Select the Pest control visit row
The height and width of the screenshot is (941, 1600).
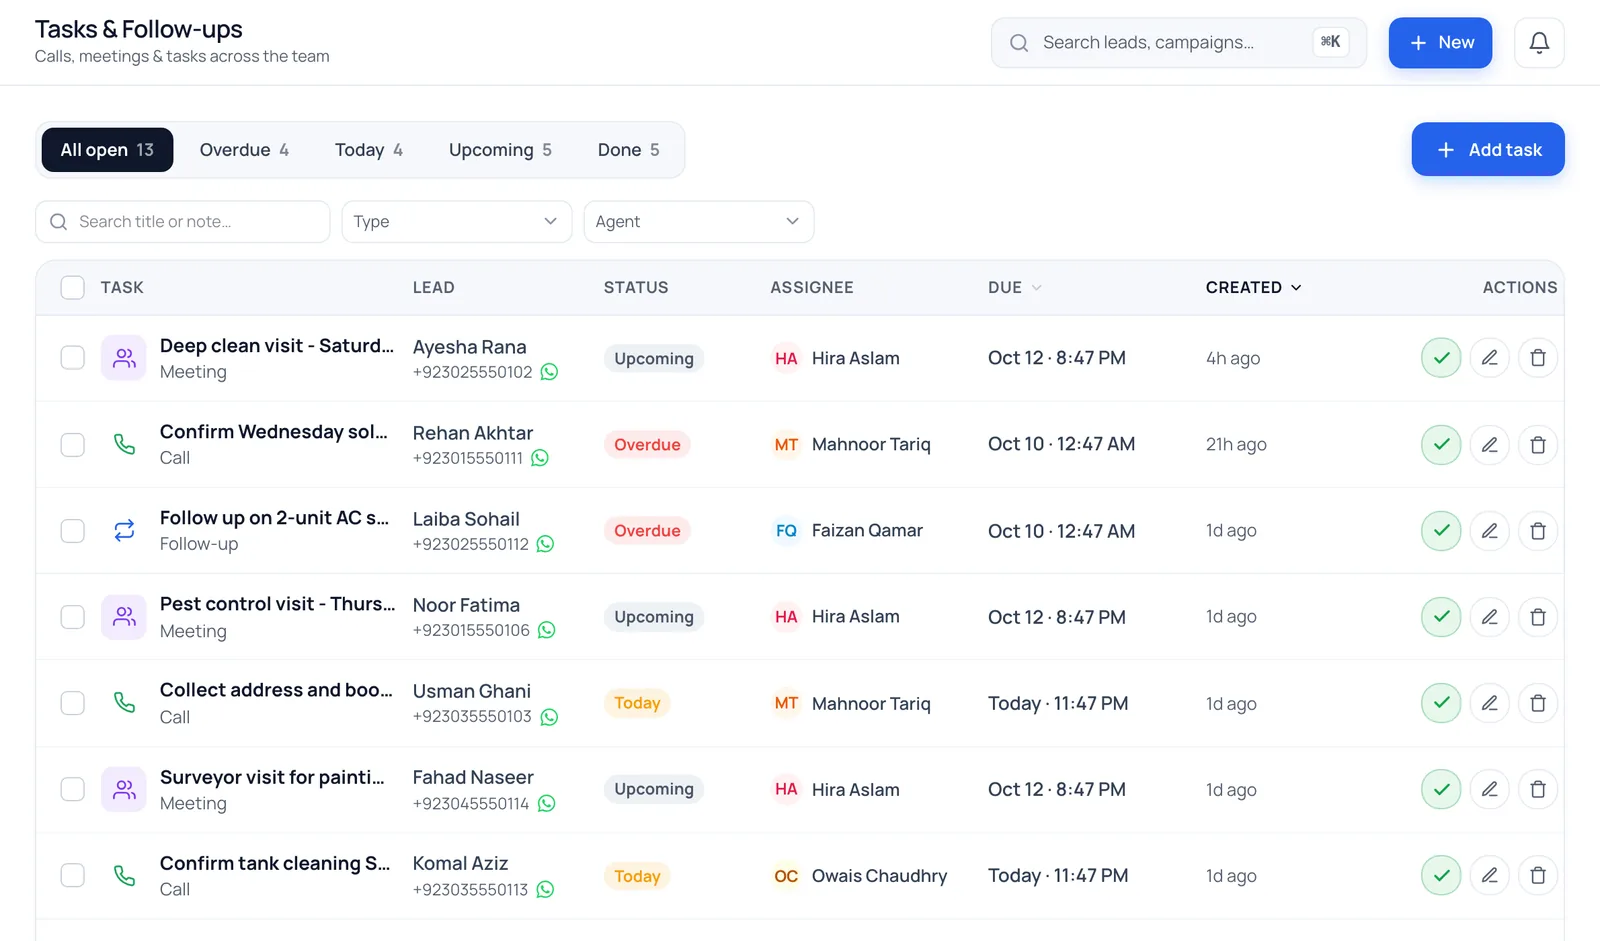[x=72, y=617]
